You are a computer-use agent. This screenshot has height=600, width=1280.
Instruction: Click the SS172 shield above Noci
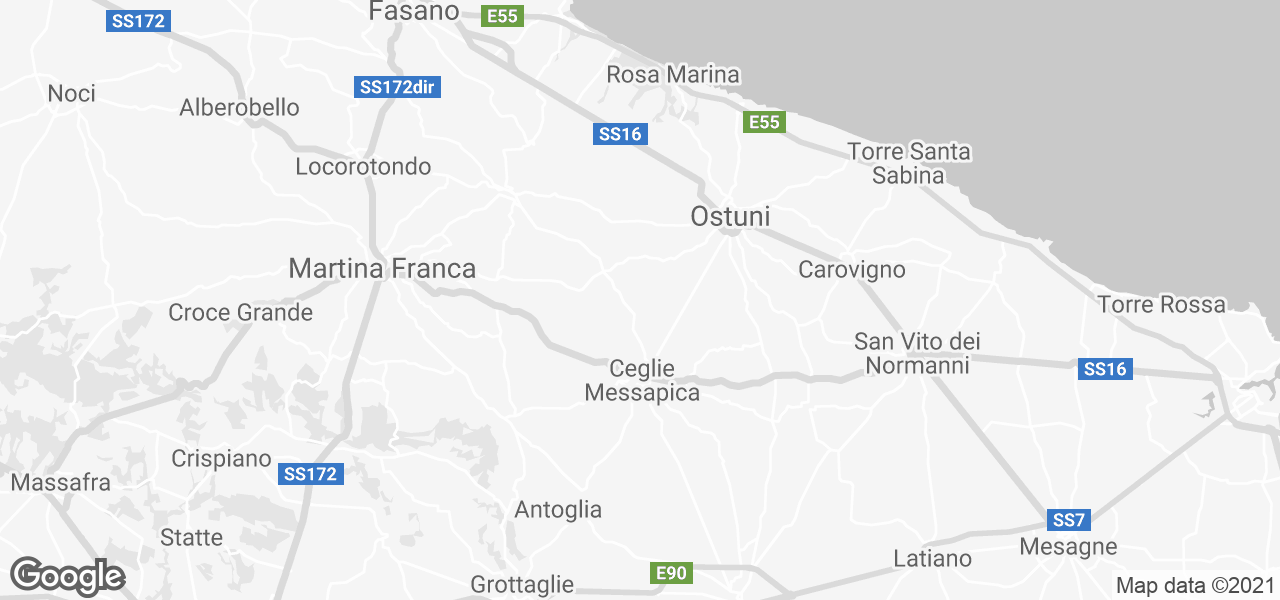coord(138,21)
